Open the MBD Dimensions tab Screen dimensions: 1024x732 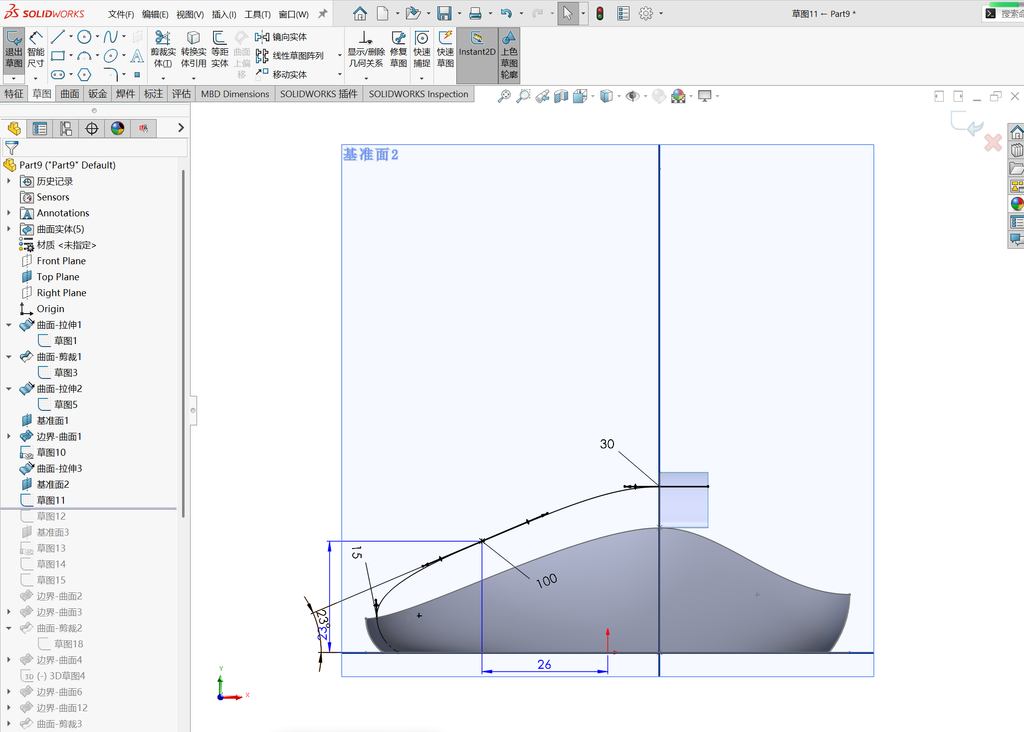(235, 93)
